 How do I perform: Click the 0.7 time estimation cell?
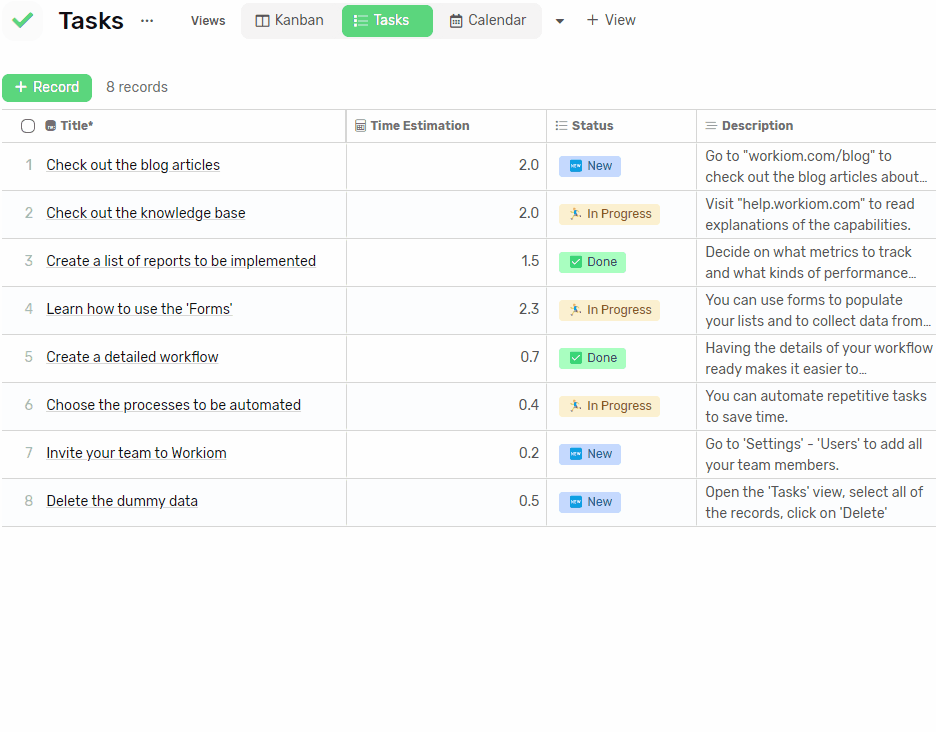pyautogui.click(x=447, y=358)
